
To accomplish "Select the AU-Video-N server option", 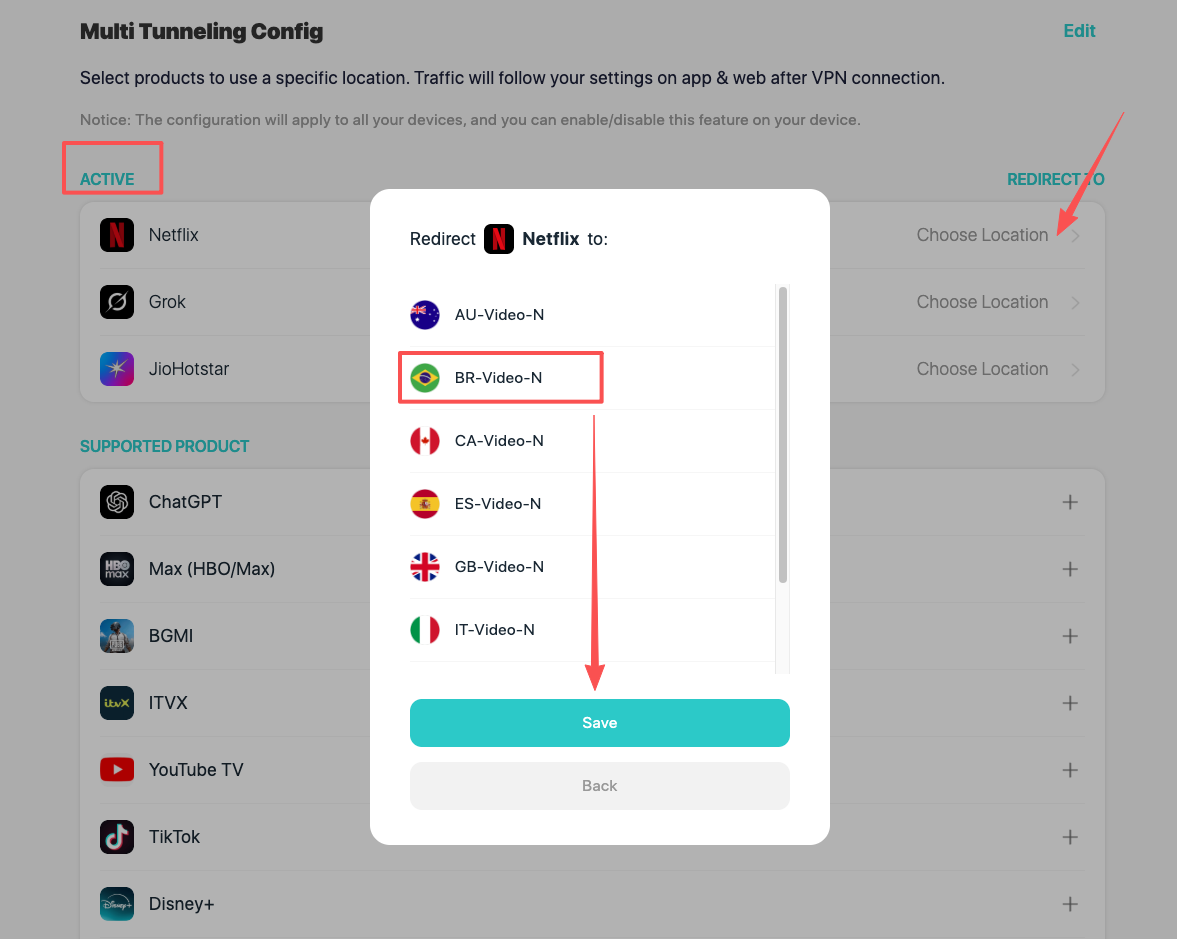I will (500, 314).
